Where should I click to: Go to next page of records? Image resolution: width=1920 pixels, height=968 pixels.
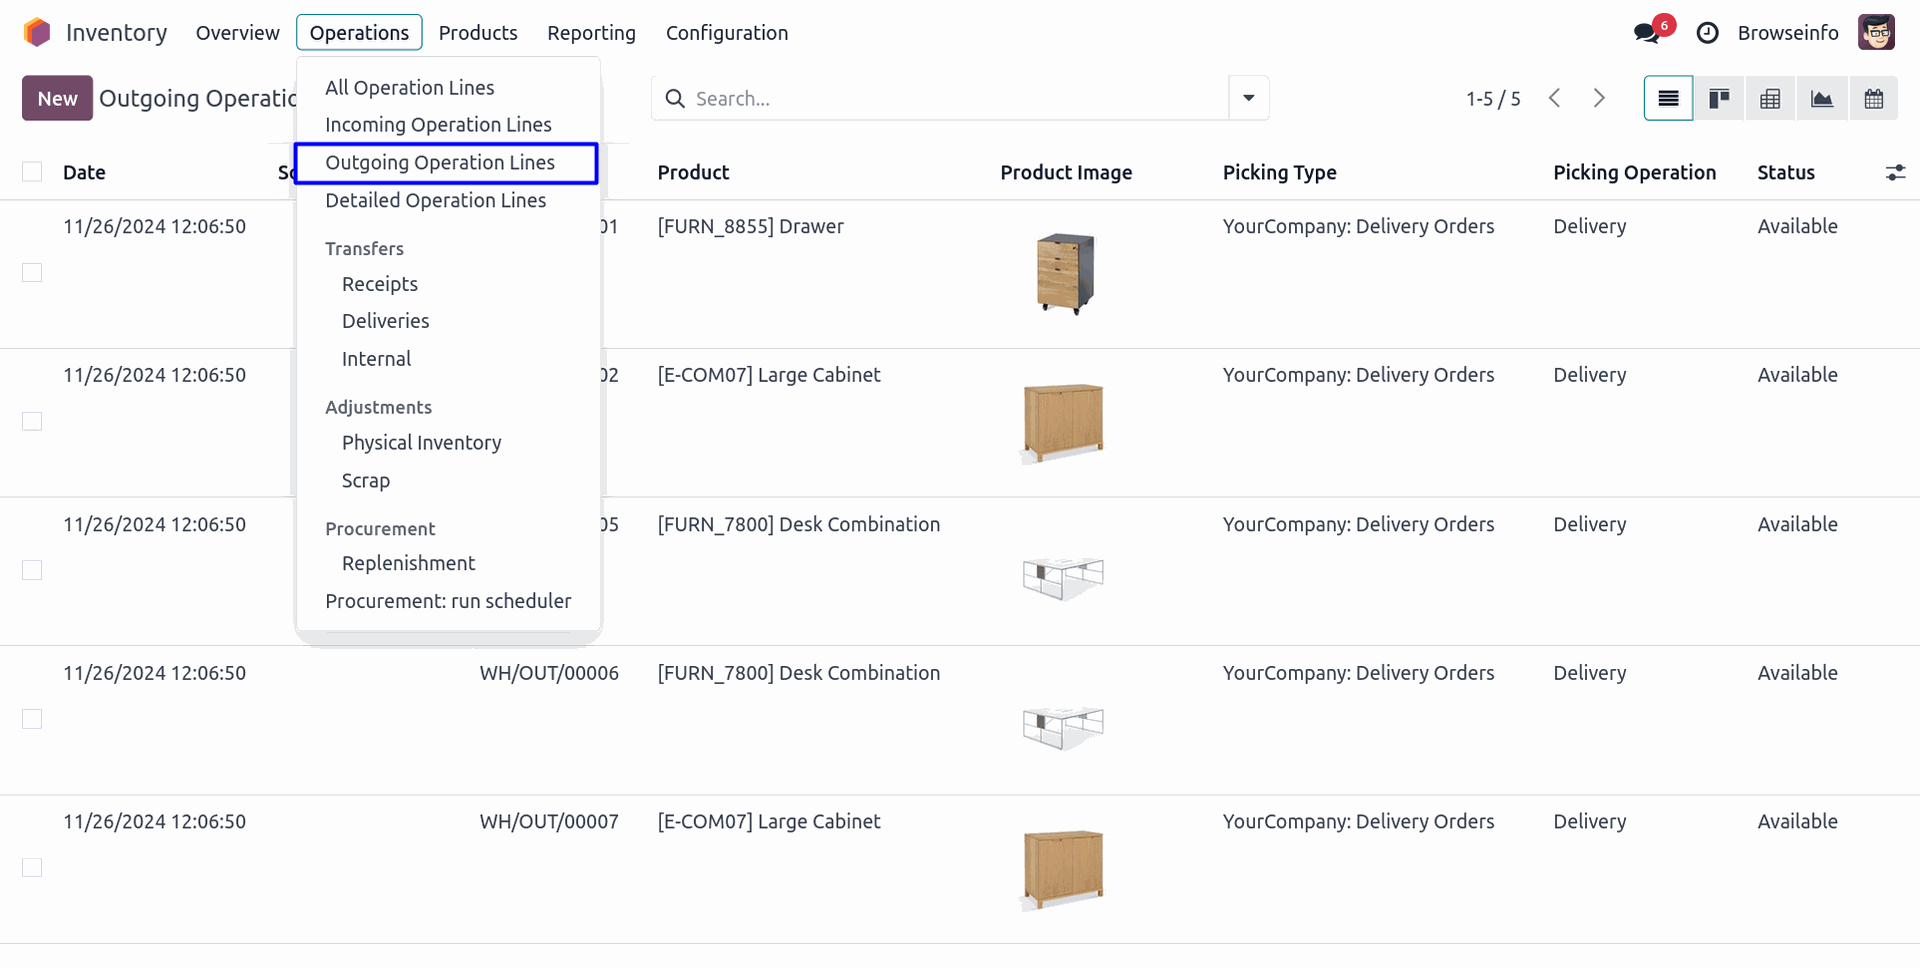point(1599,98)
